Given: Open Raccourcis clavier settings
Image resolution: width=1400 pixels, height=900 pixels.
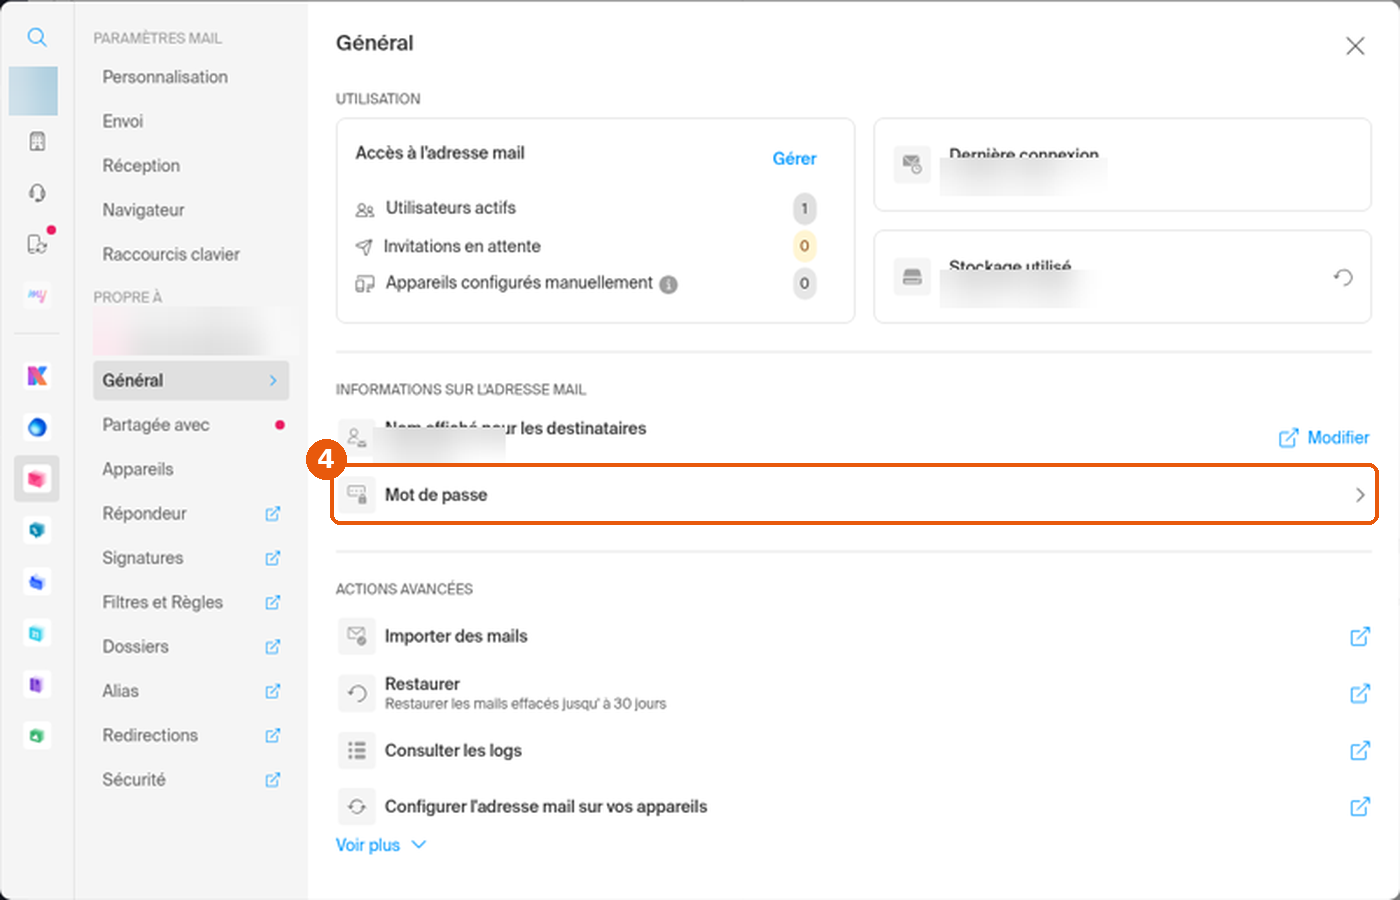Looking at the screenshot, I should click(x=171, y=254).
